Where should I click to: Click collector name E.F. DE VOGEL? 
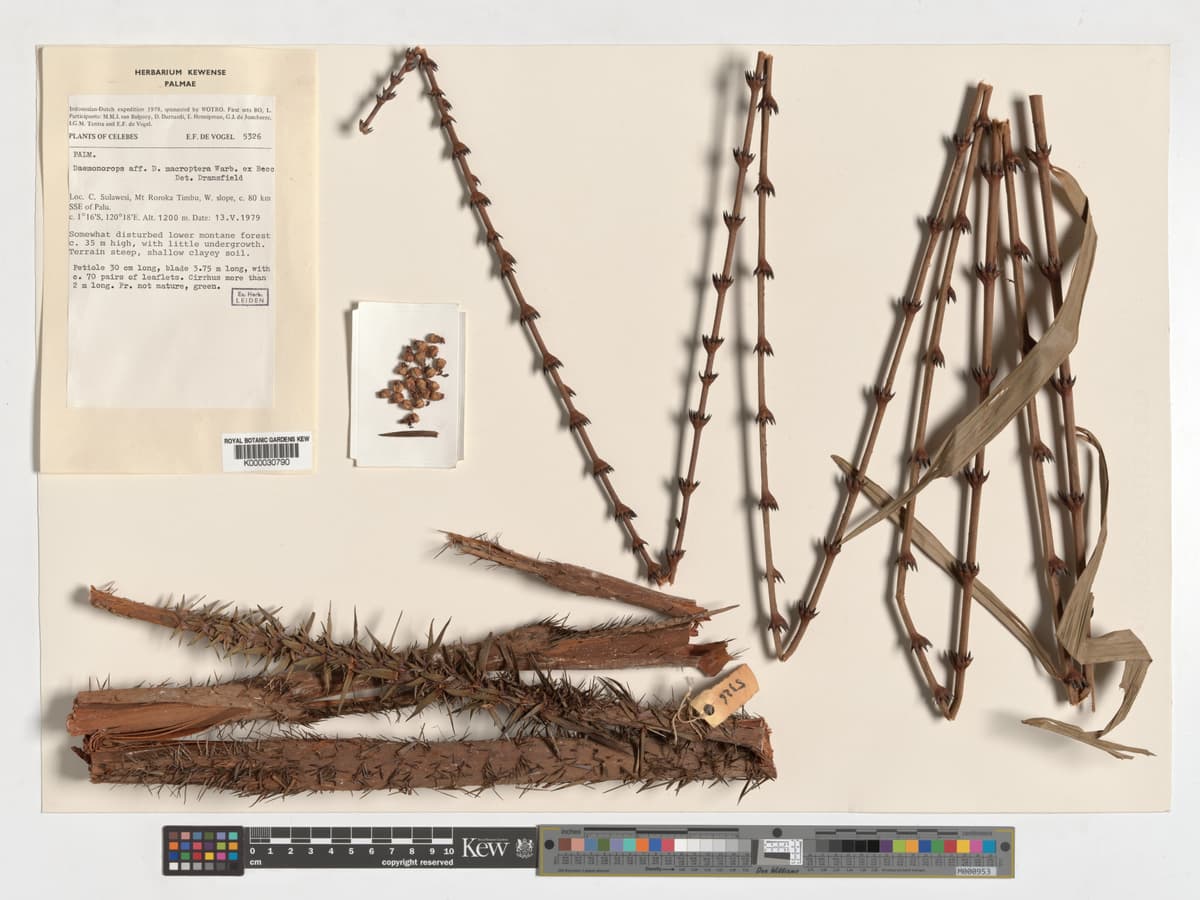coord(208,135)
